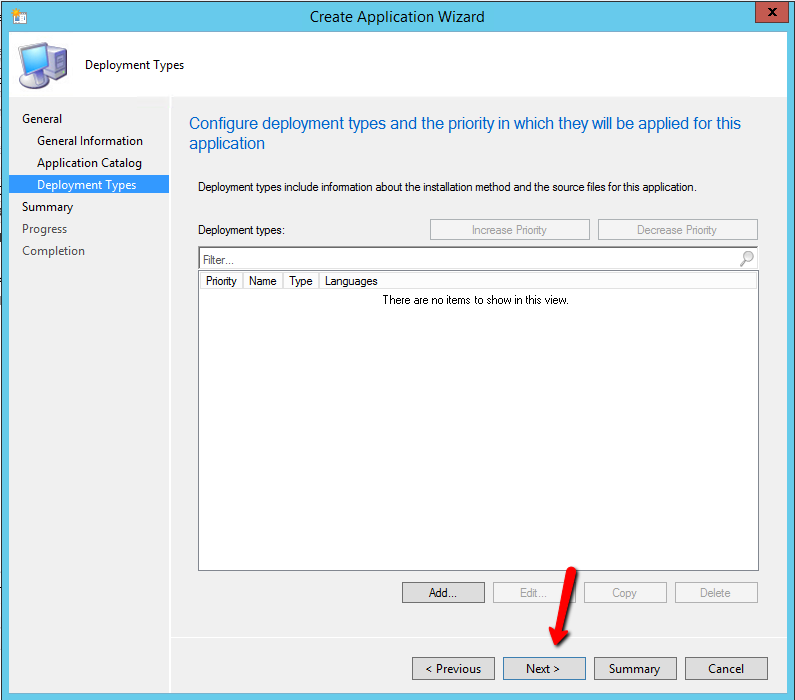Screen dimensions: 795x700
Task: Sort list by Languages column header
Action: [x=351, y=281]
